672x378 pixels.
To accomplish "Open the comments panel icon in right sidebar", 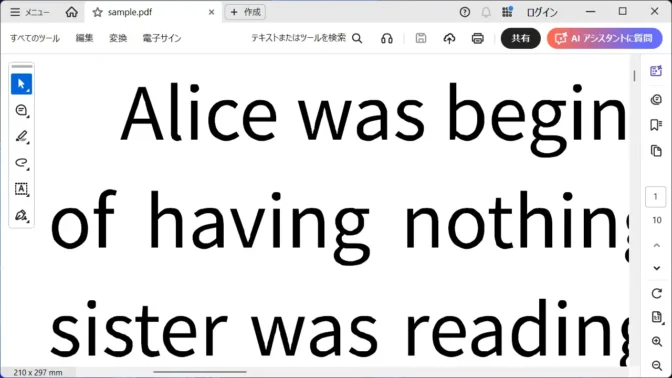I will point(656,99).
